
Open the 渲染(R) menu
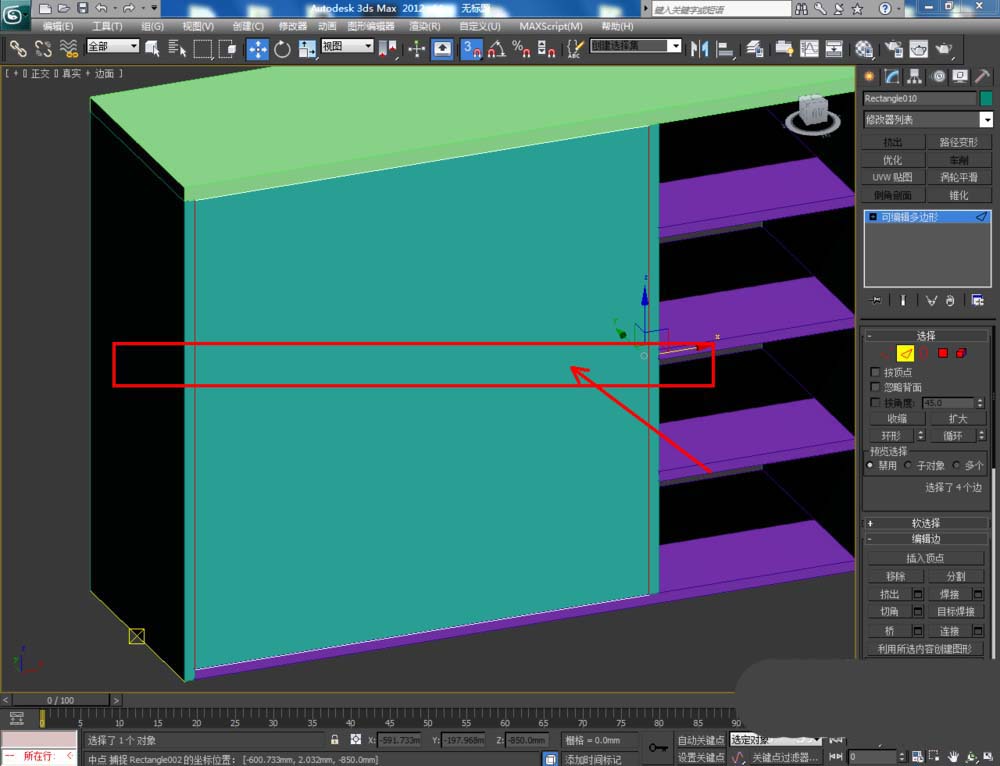(x=425, y=26)
